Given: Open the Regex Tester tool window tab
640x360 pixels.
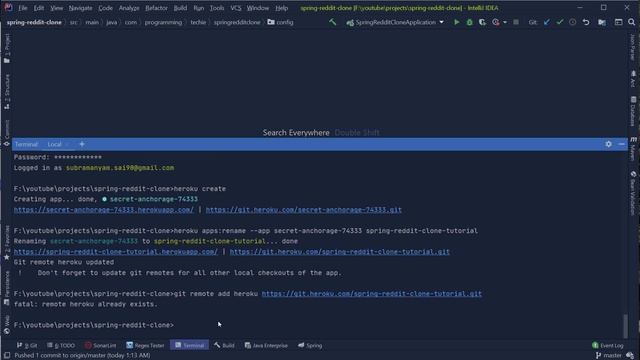Looking at the screenshot, I should [145, 345].
